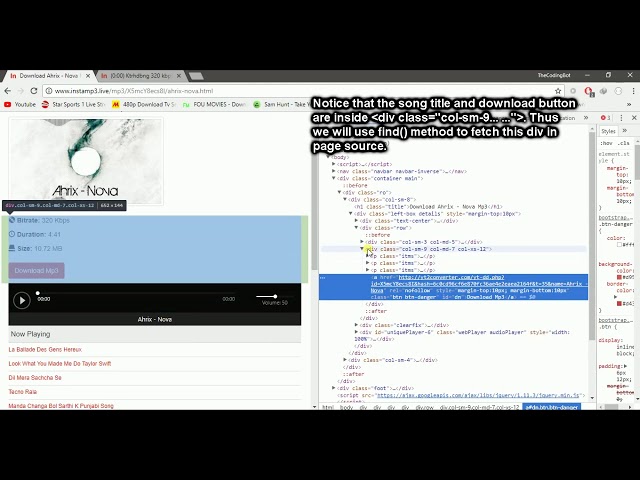Image resolution: width=640 pixels, height=480 pixels.
Task: Open the FOU MOVIES bookmark
Action: (215, 104)
